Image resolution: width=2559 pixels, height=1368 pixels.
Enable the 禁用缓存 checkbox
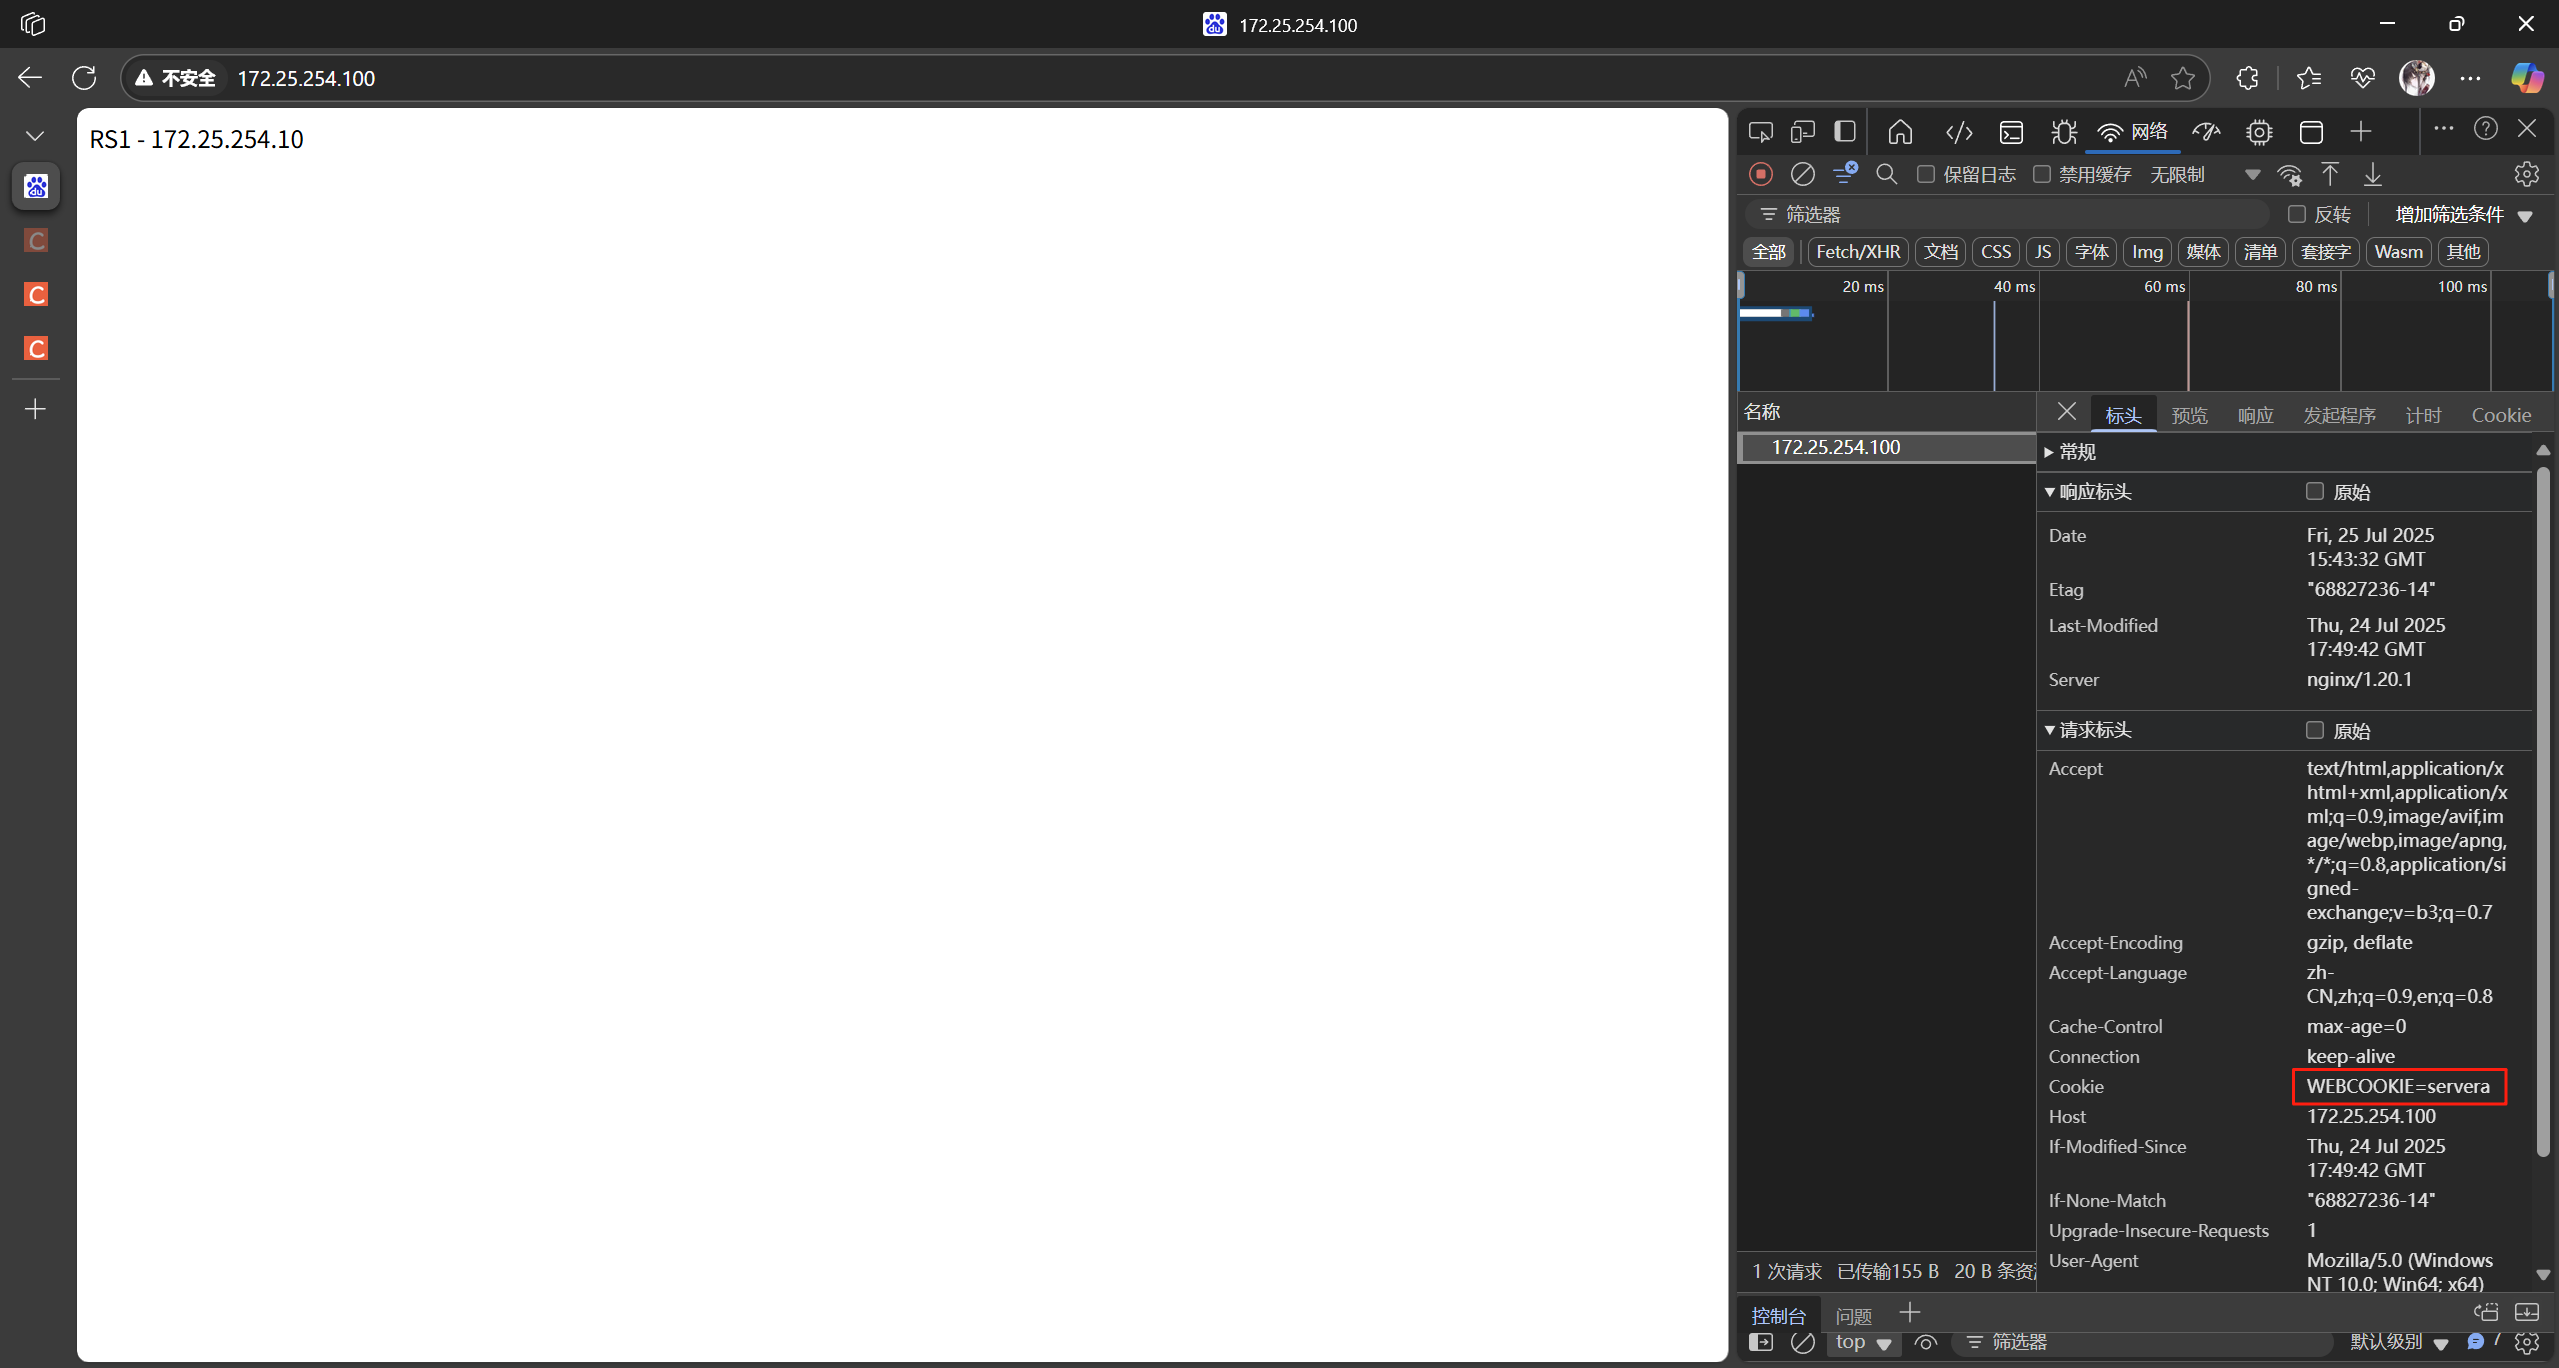2042,174
